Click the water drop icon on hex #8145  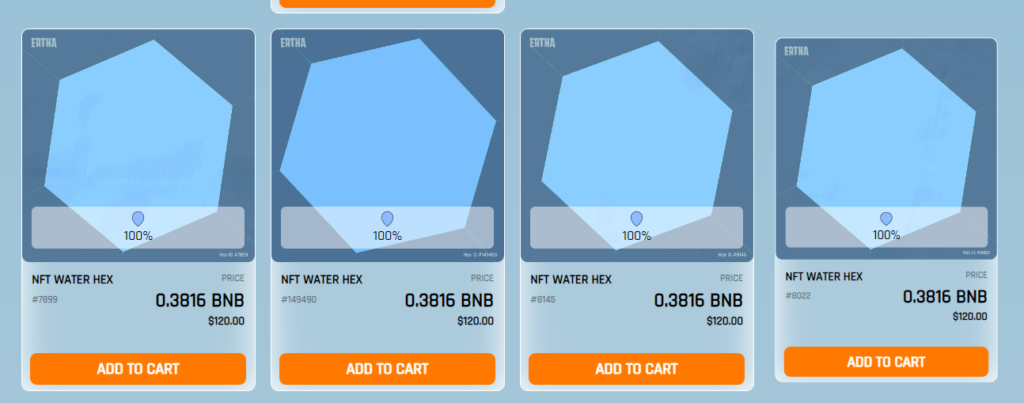point(636,219)
